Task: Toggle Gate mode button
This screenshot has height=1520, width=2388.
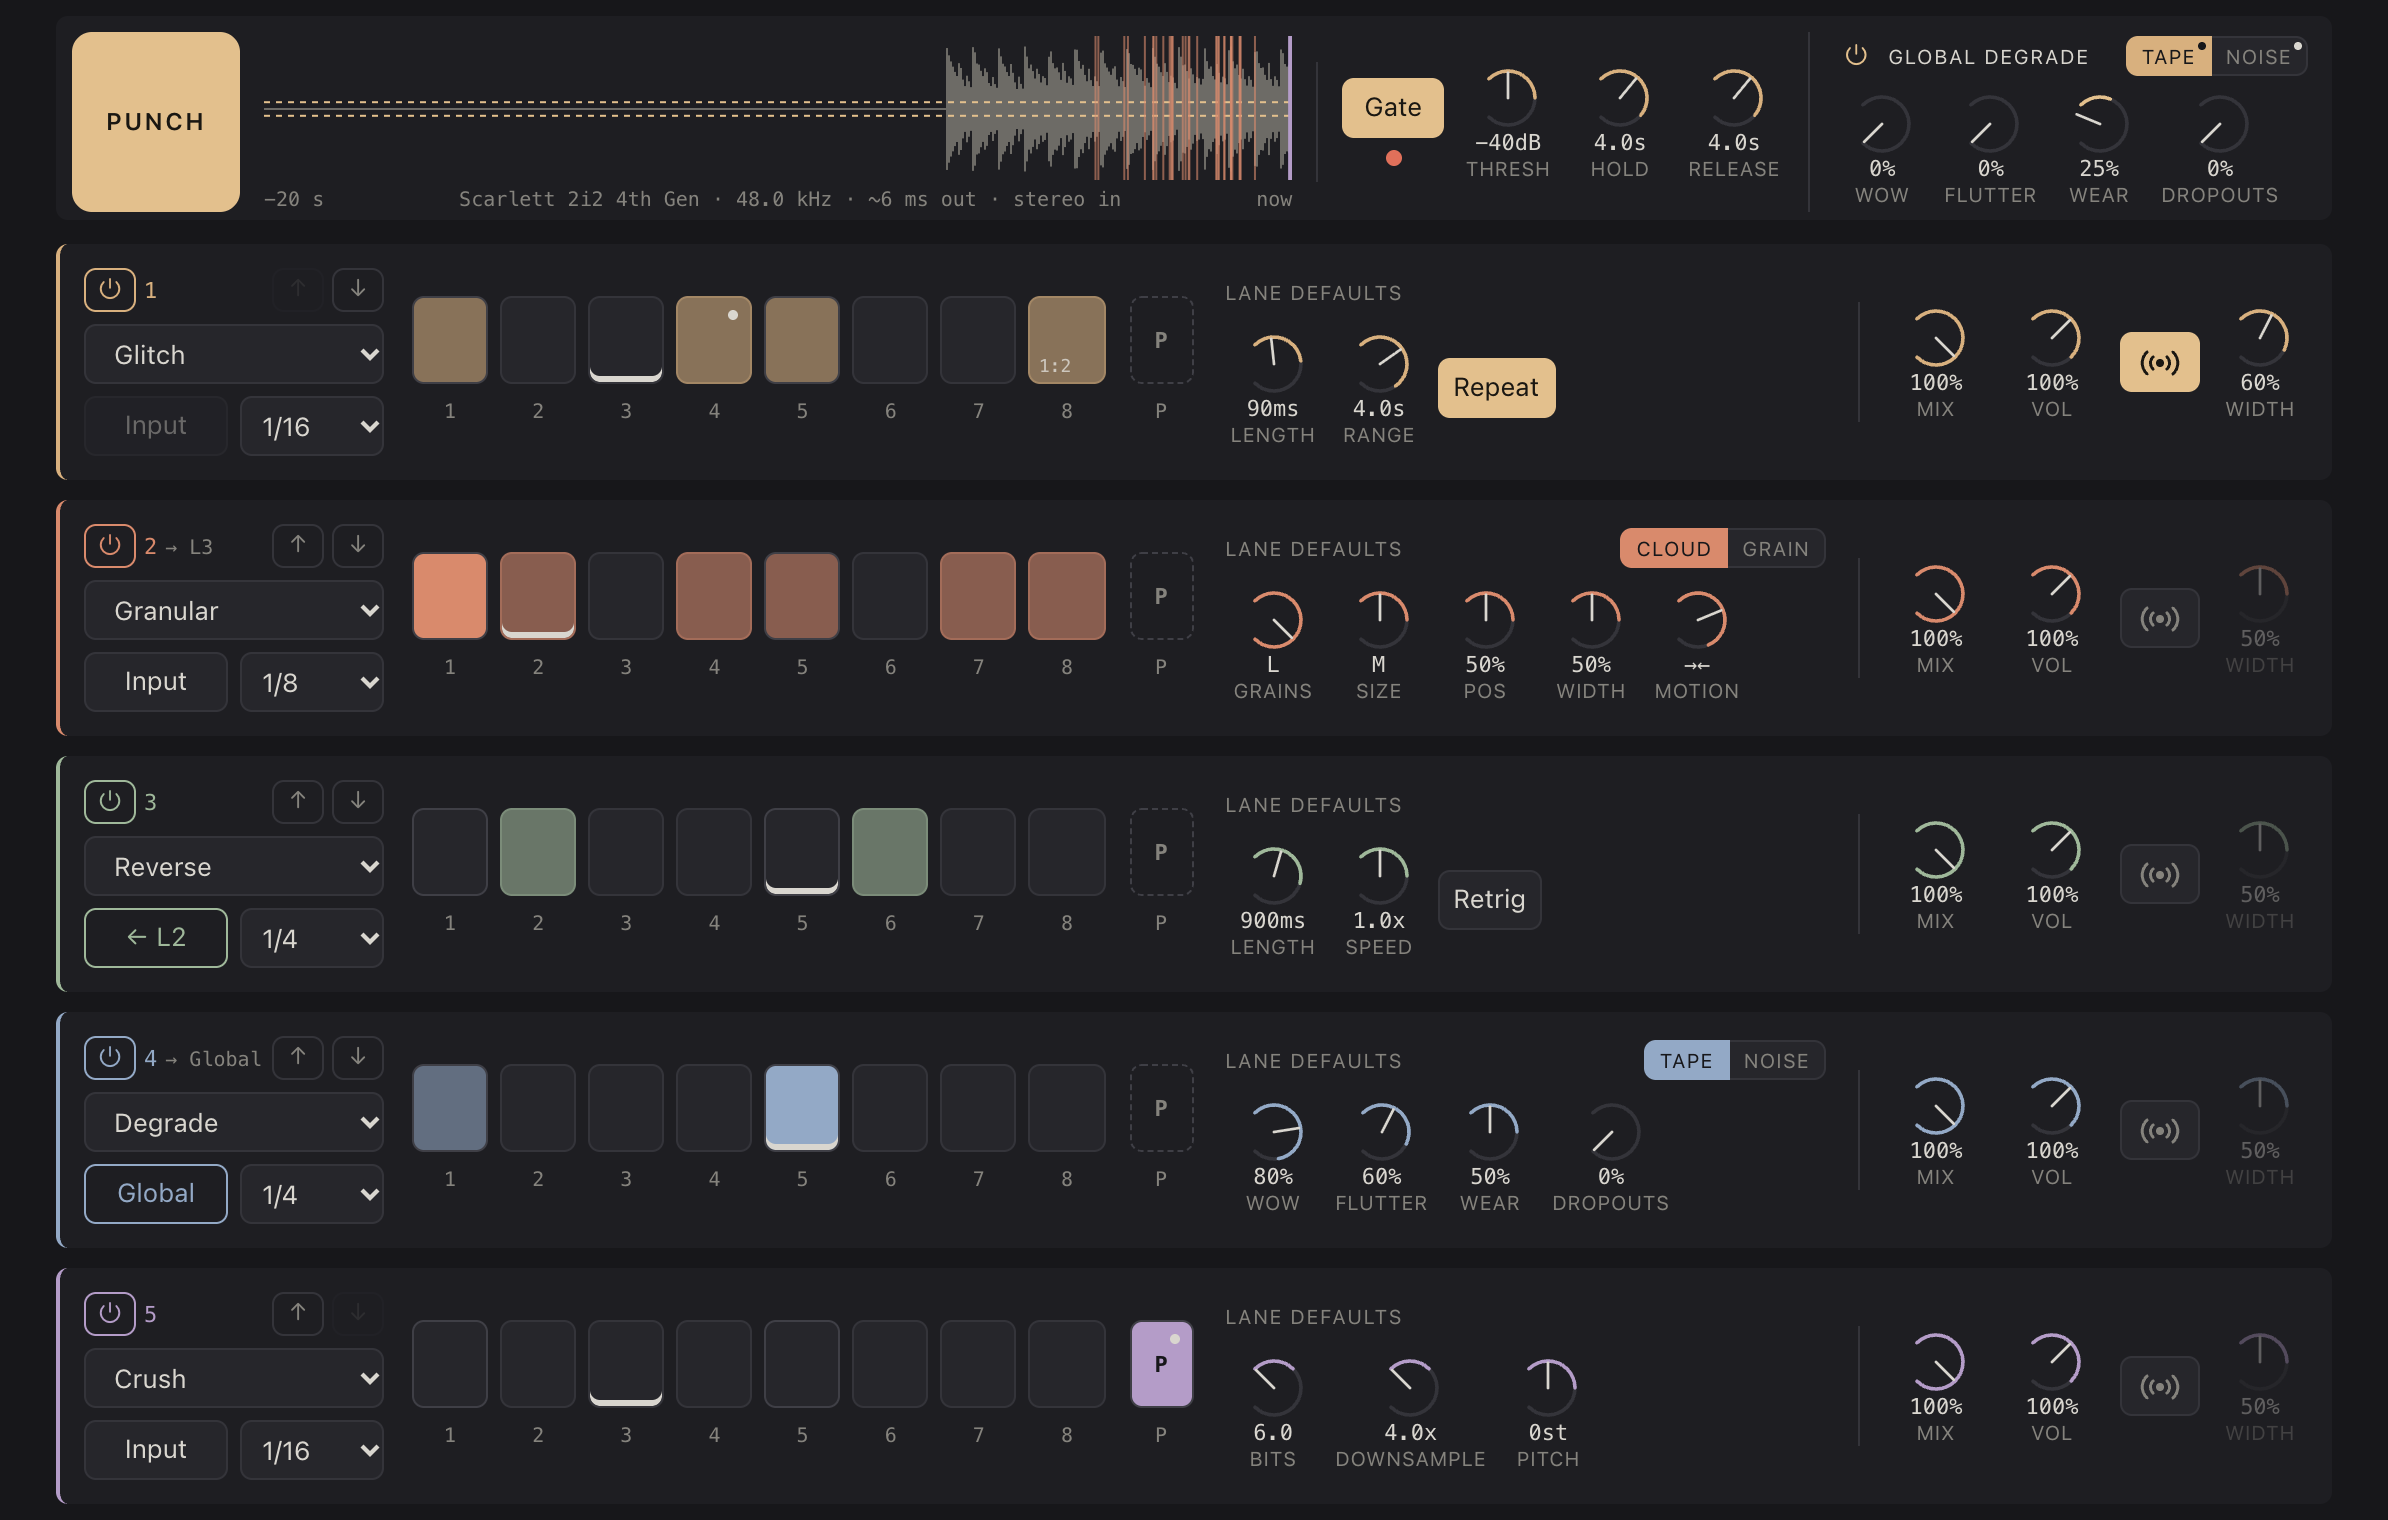Action: [1393, 108]
